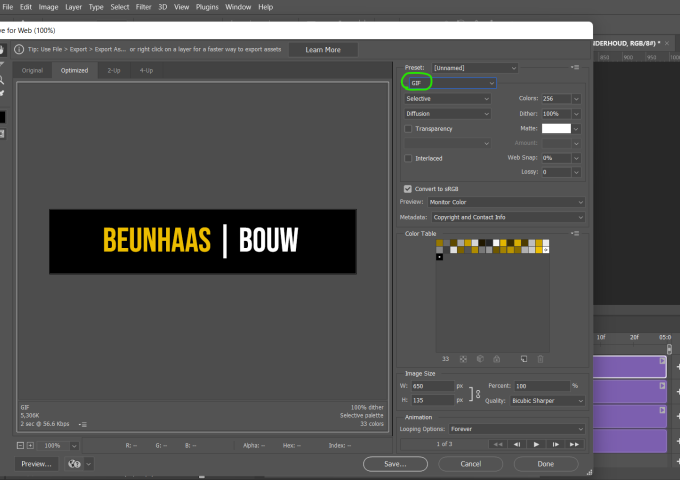Click the Cancel button

pos(471,464)
